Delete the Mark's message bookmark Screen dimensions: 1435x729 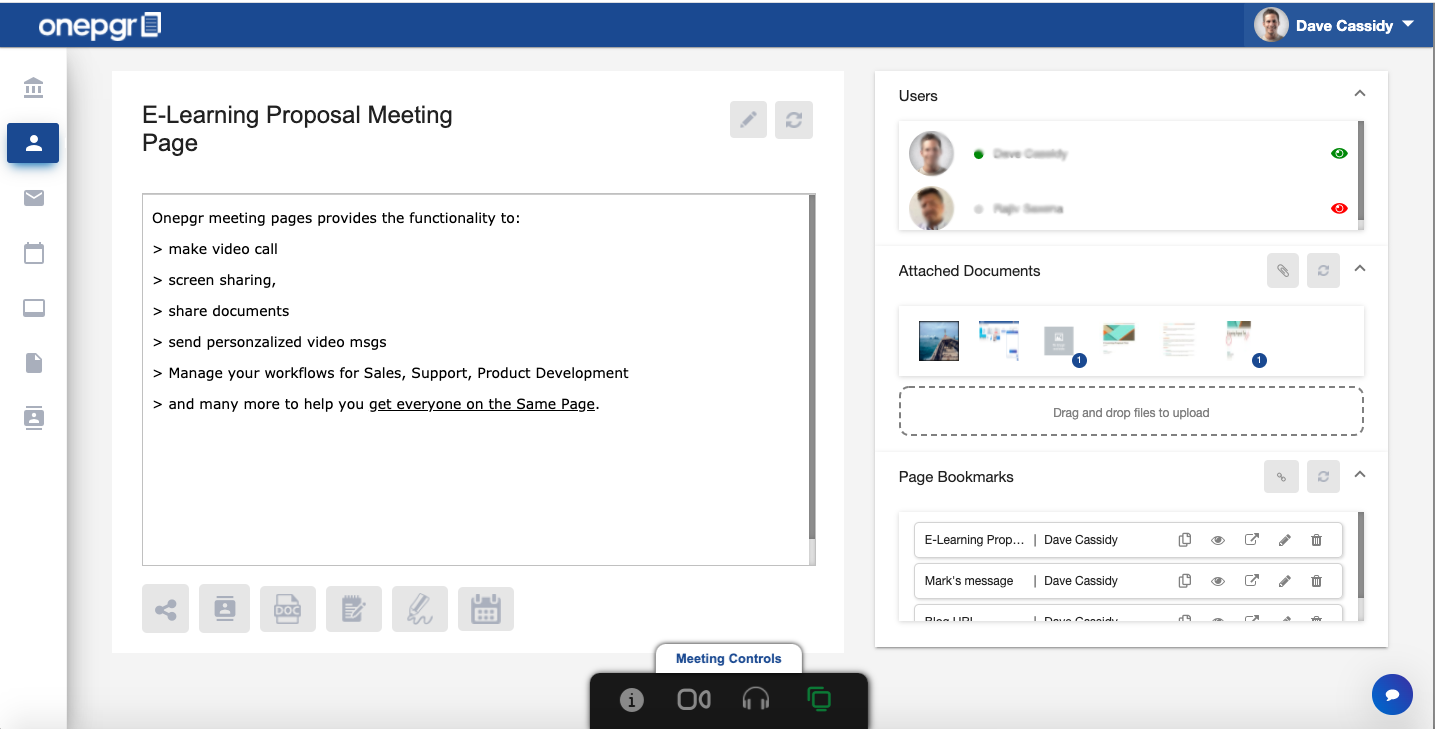click(x=1316, y=580)
